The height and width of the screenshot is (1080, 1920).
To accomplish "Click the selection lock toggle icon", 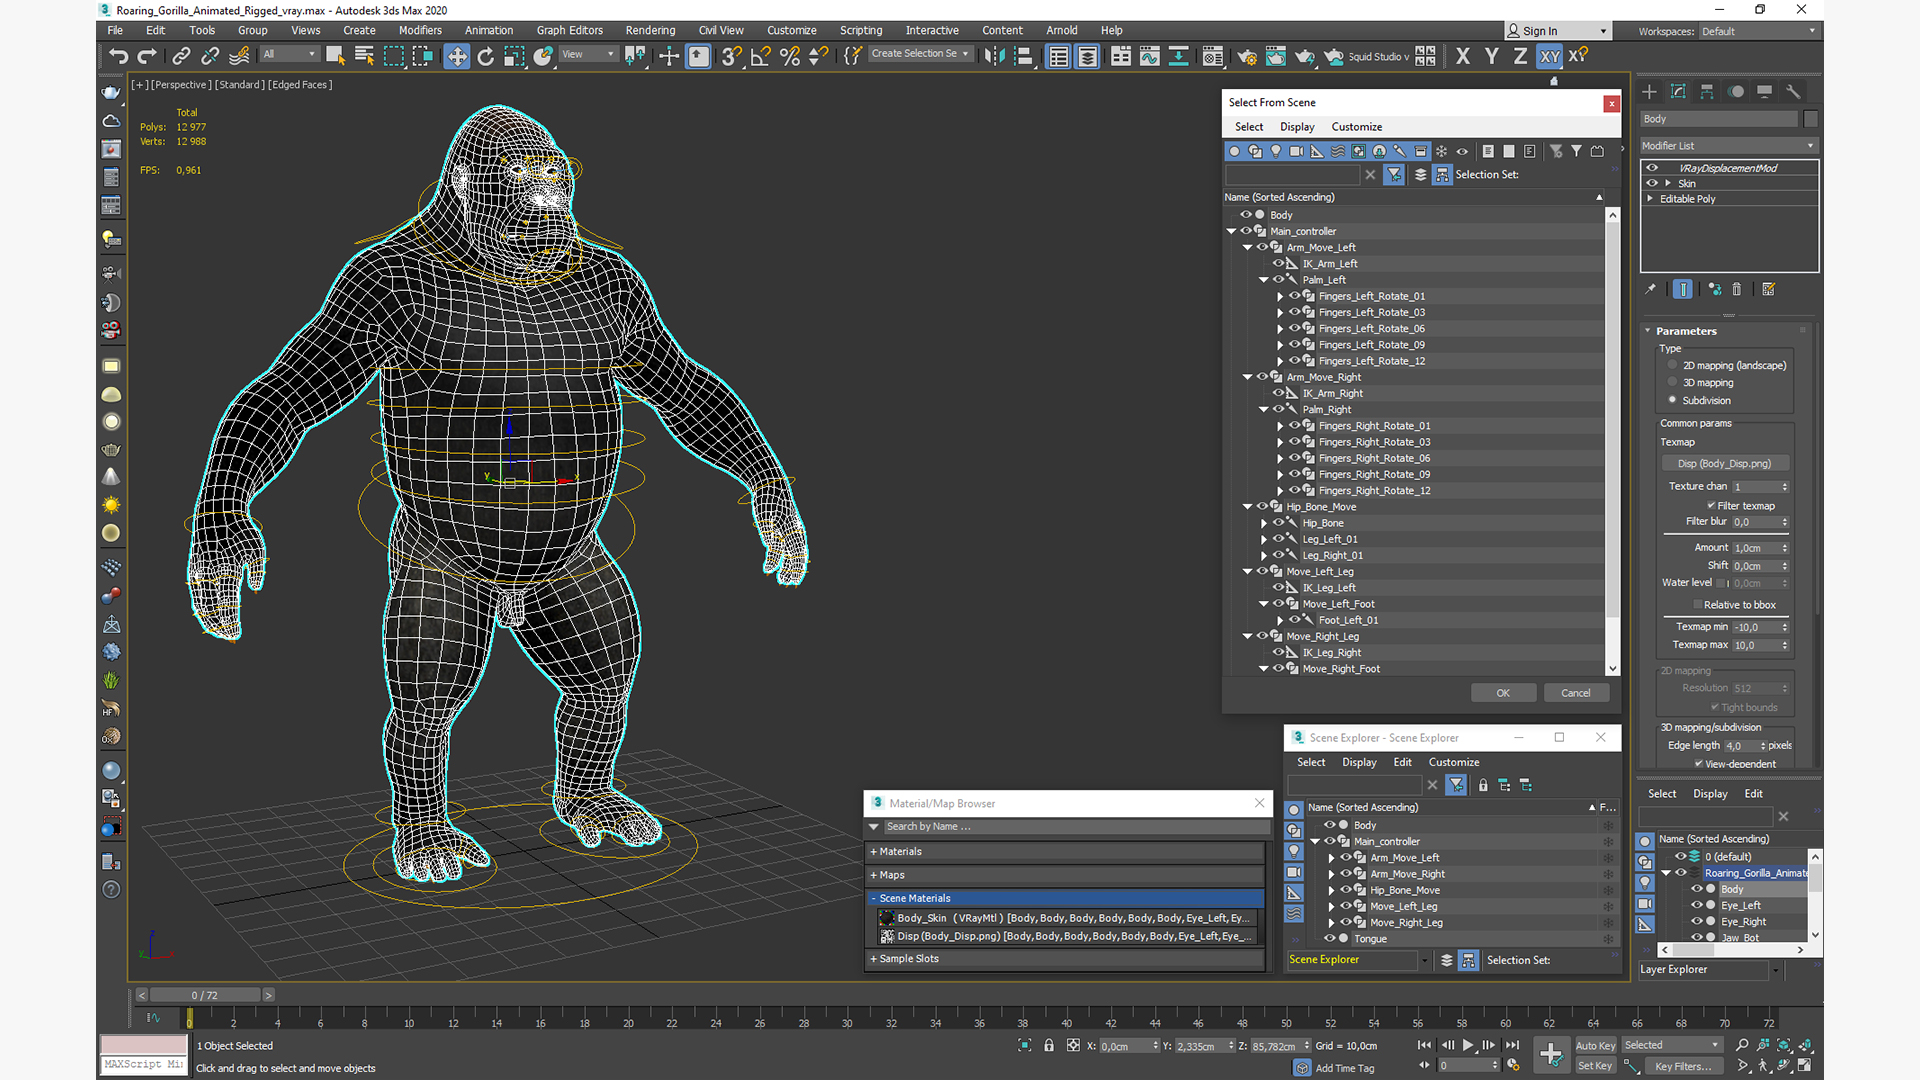I will pyautogui.click(x=1049, y=1045).
